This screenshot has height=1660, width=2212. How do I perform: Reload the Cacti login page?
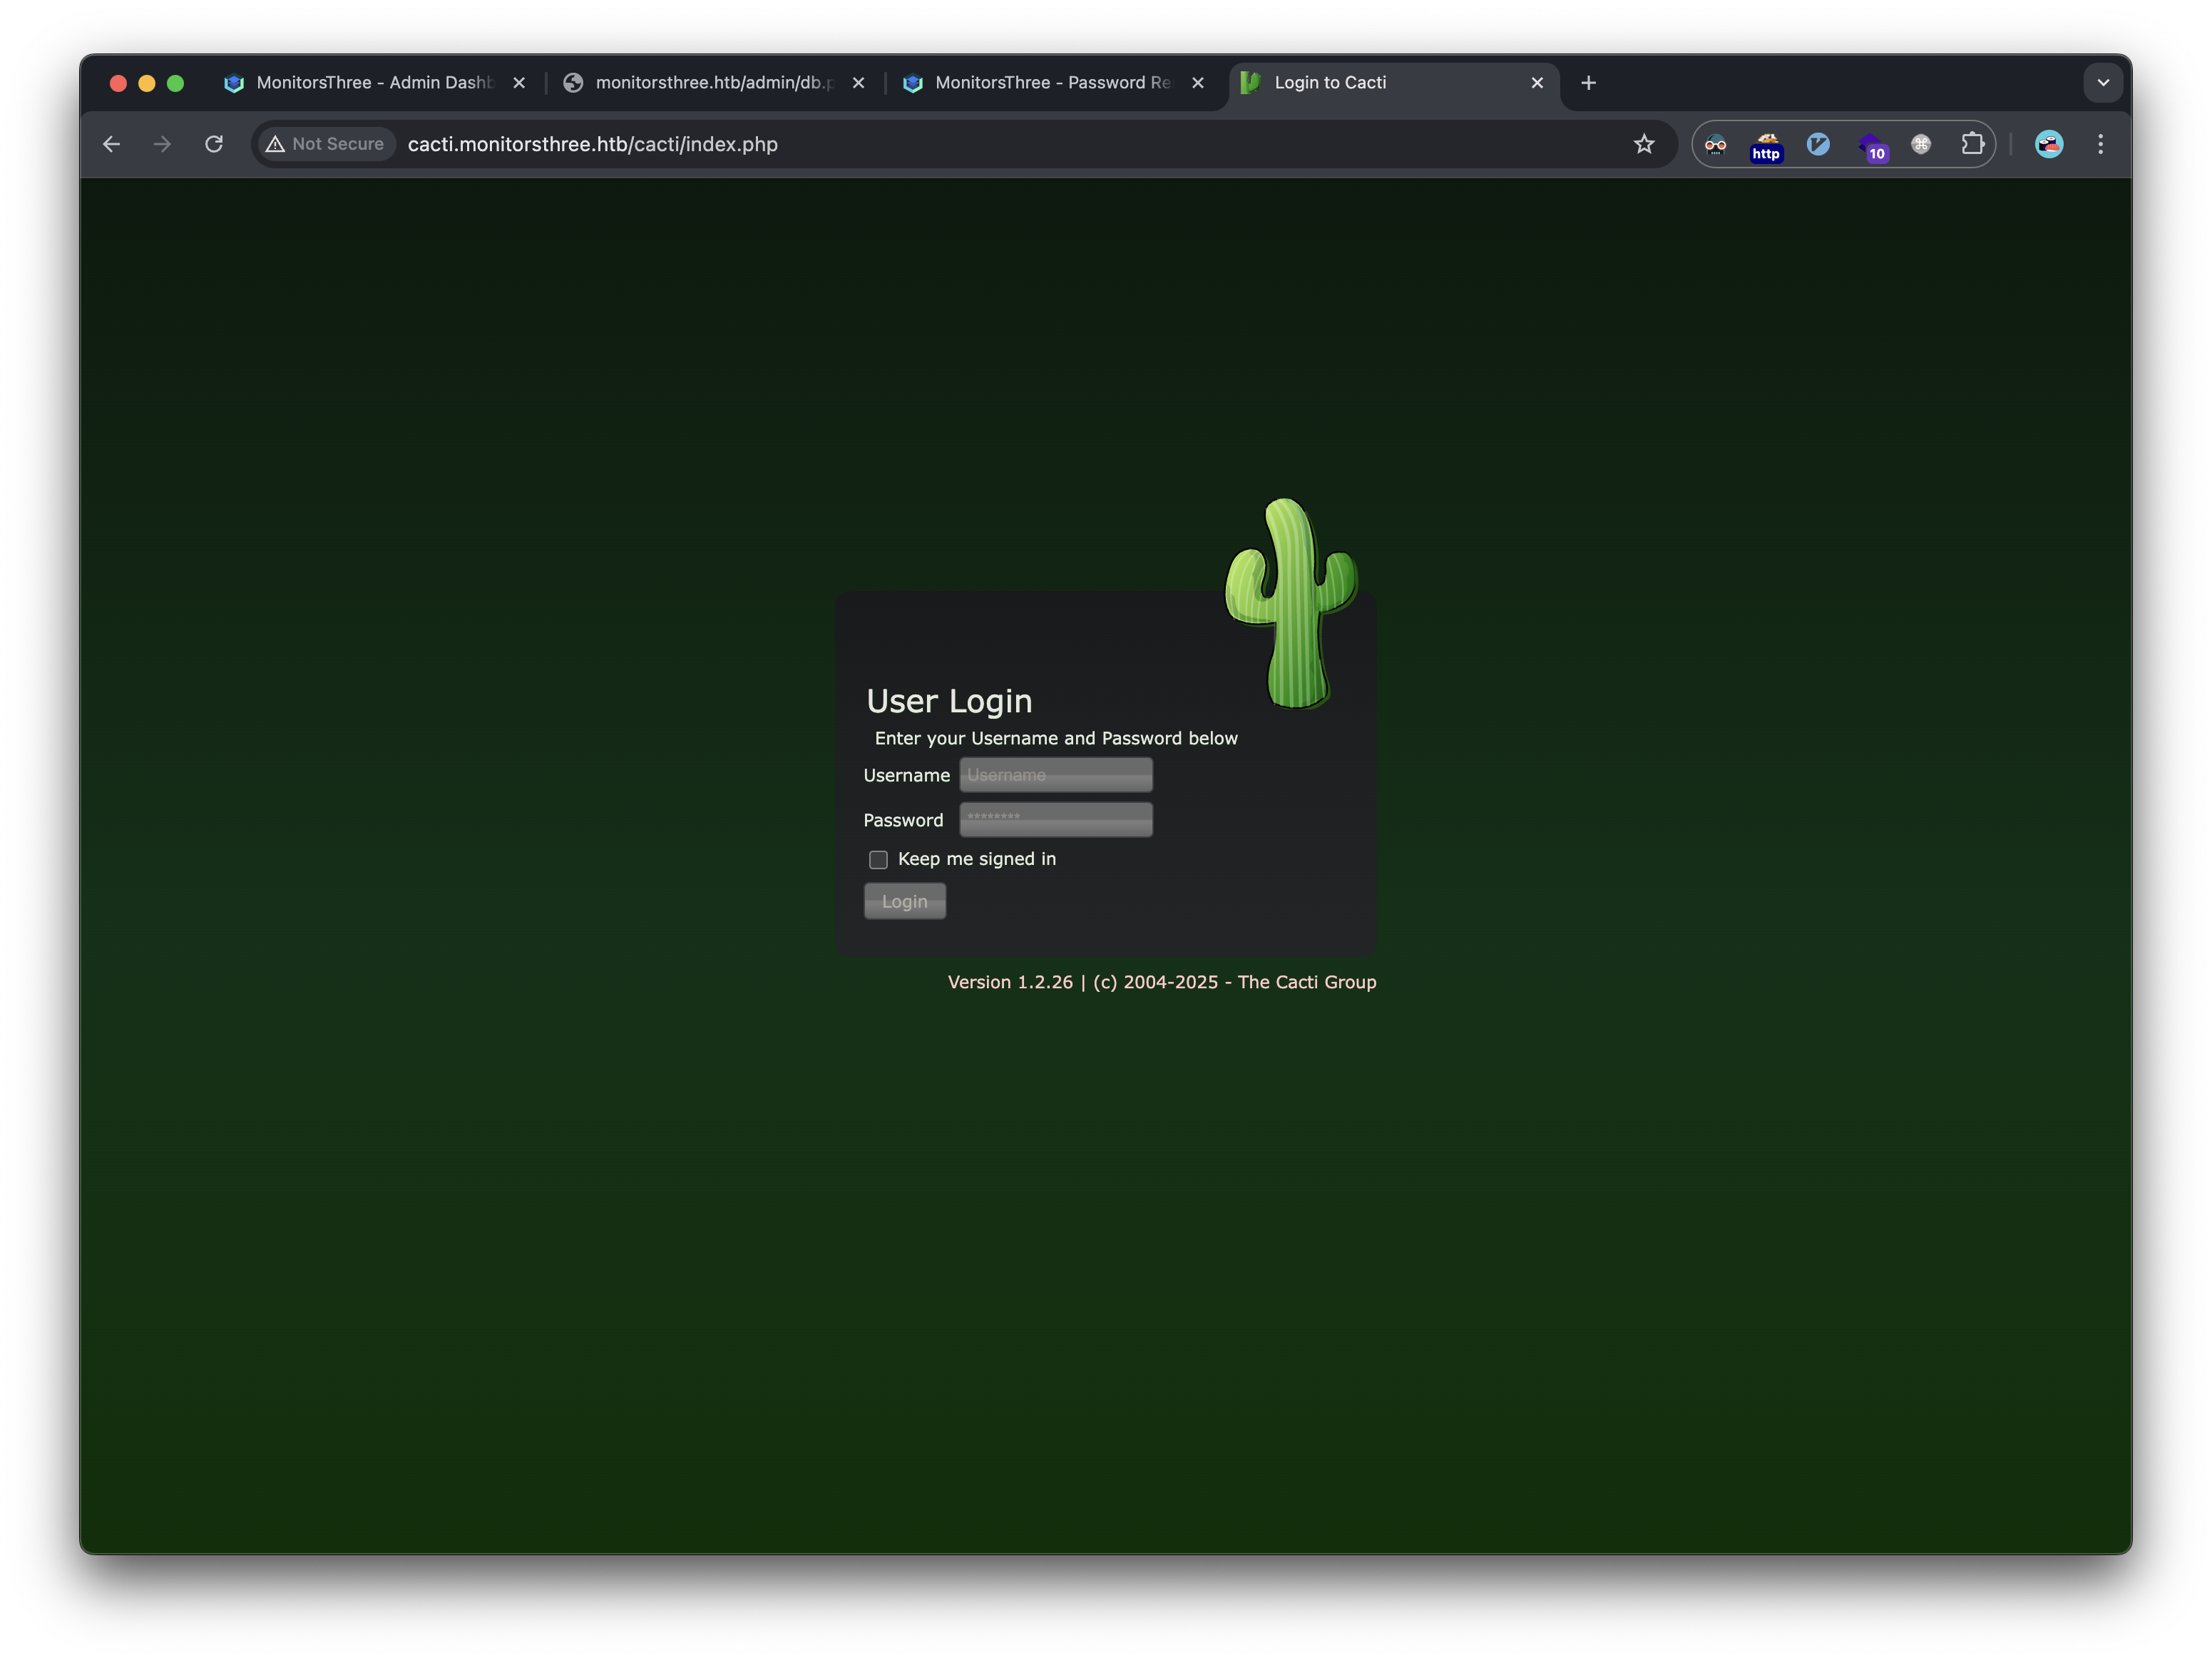click(214, 144)
